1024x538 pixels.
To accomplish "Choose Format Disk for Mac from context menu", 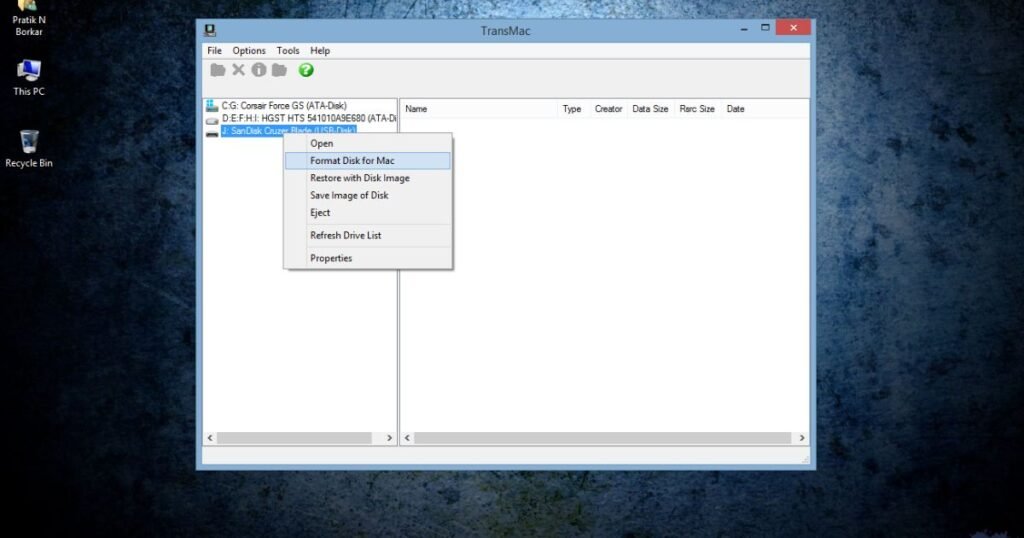I will pos(352,161).
